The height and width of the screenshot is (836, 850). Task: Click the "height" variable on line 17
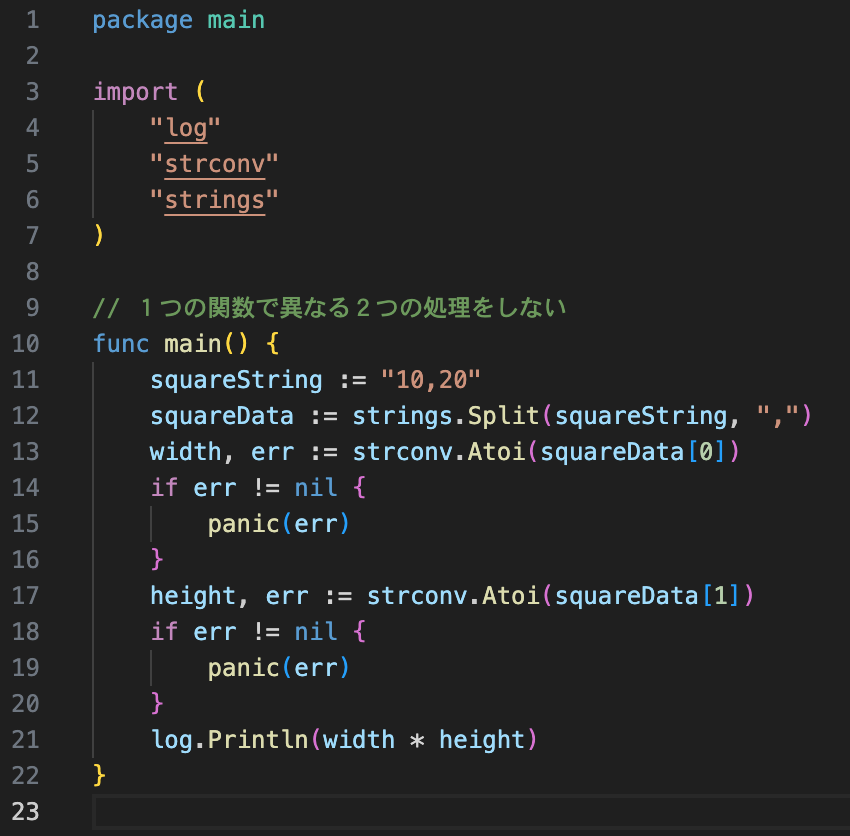point(193,596)
